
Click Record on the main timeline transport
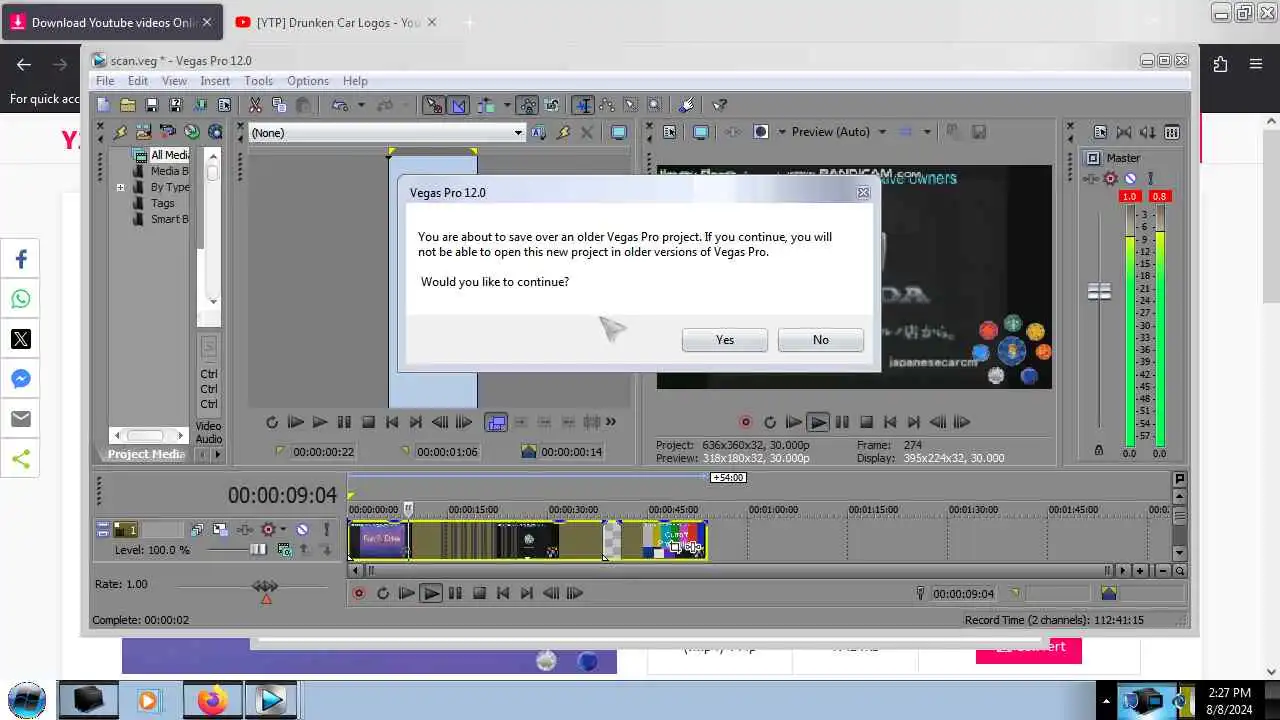pyautogui.click(x=359, y=593)
